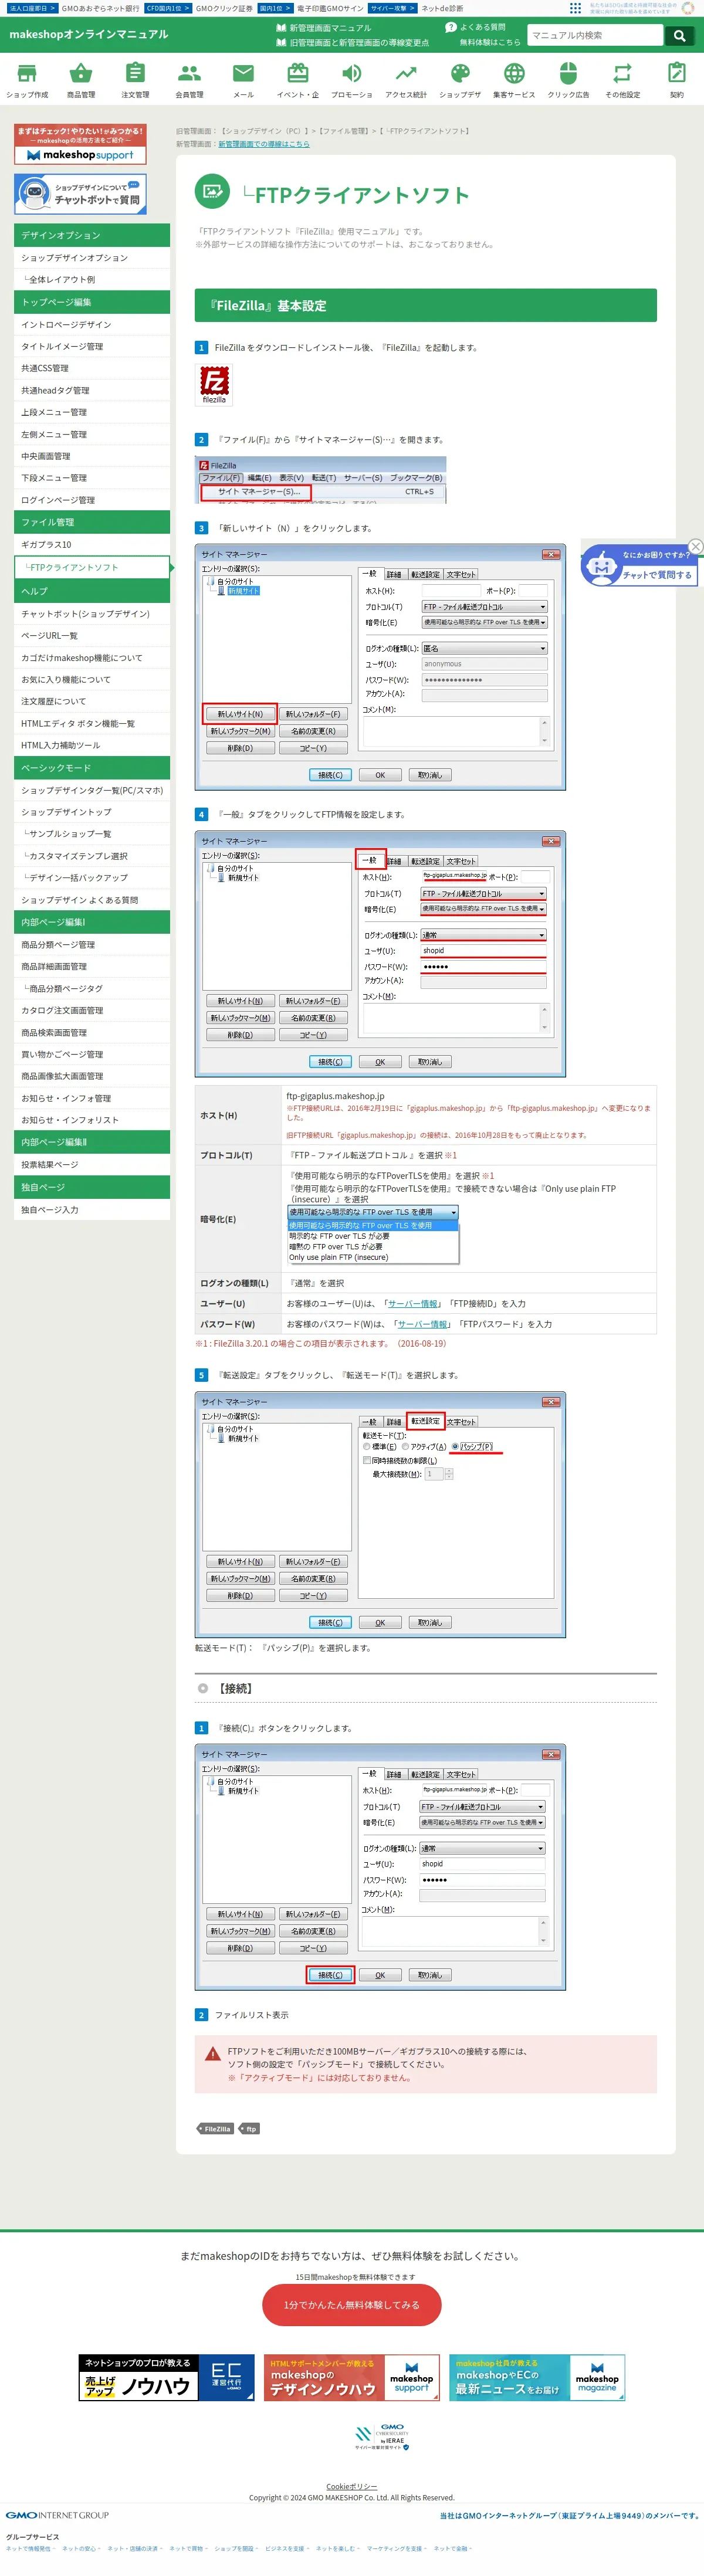Expand ネットで買物 footer menu
The width and height of the screenshot is (704, 2576).
tap(188, 2548)
